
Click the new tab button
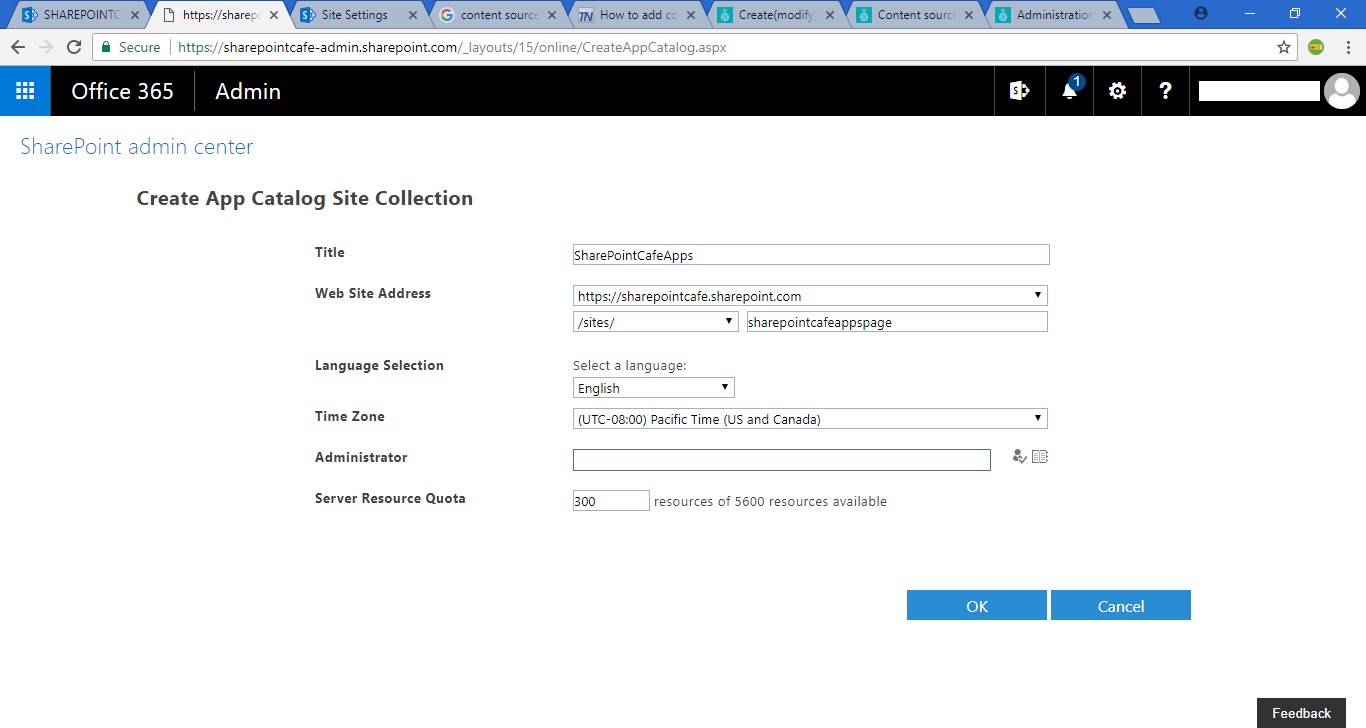click(x=1143, y=15)
